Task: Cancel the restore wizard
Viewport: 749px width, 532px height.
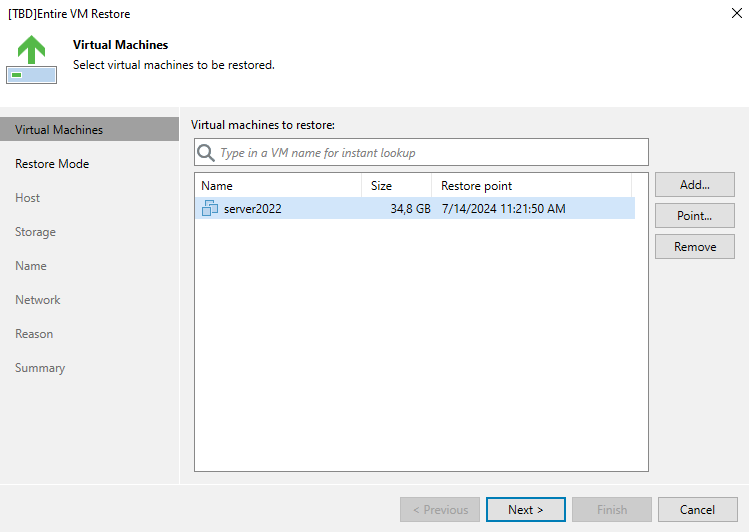Action: point(697,510)
